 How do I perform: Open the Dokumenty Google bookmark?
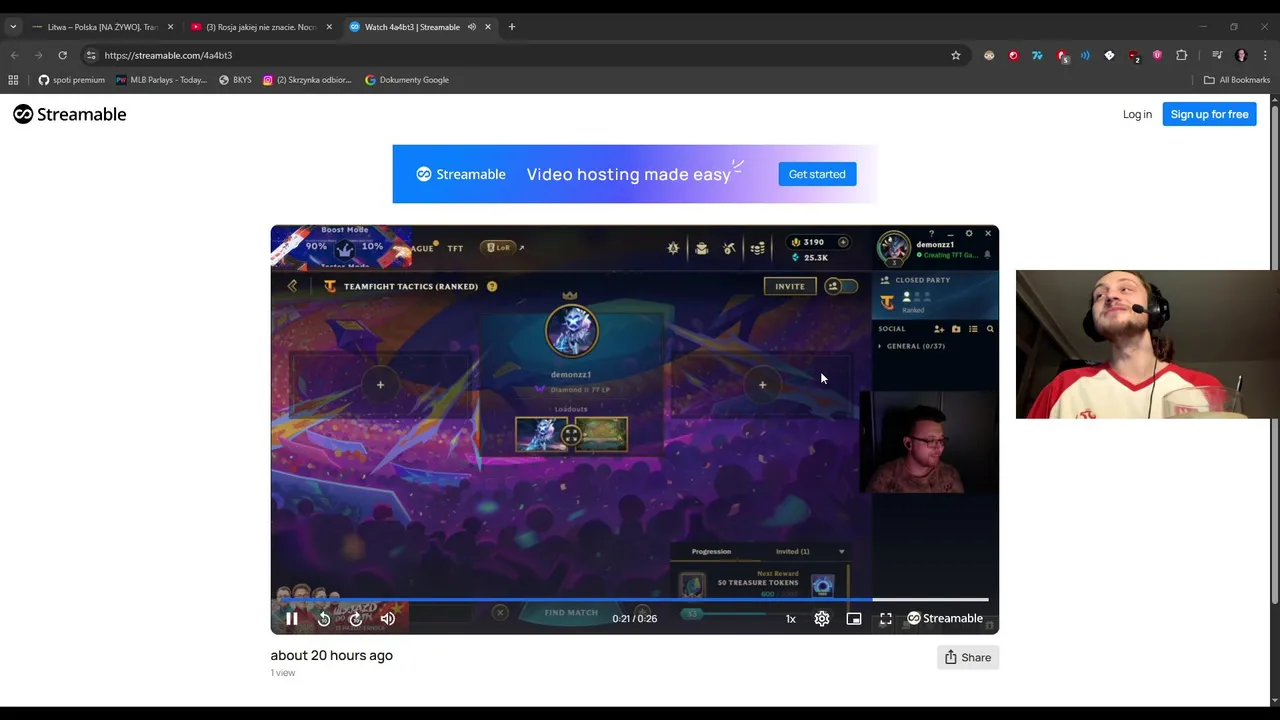click(406, 80)
